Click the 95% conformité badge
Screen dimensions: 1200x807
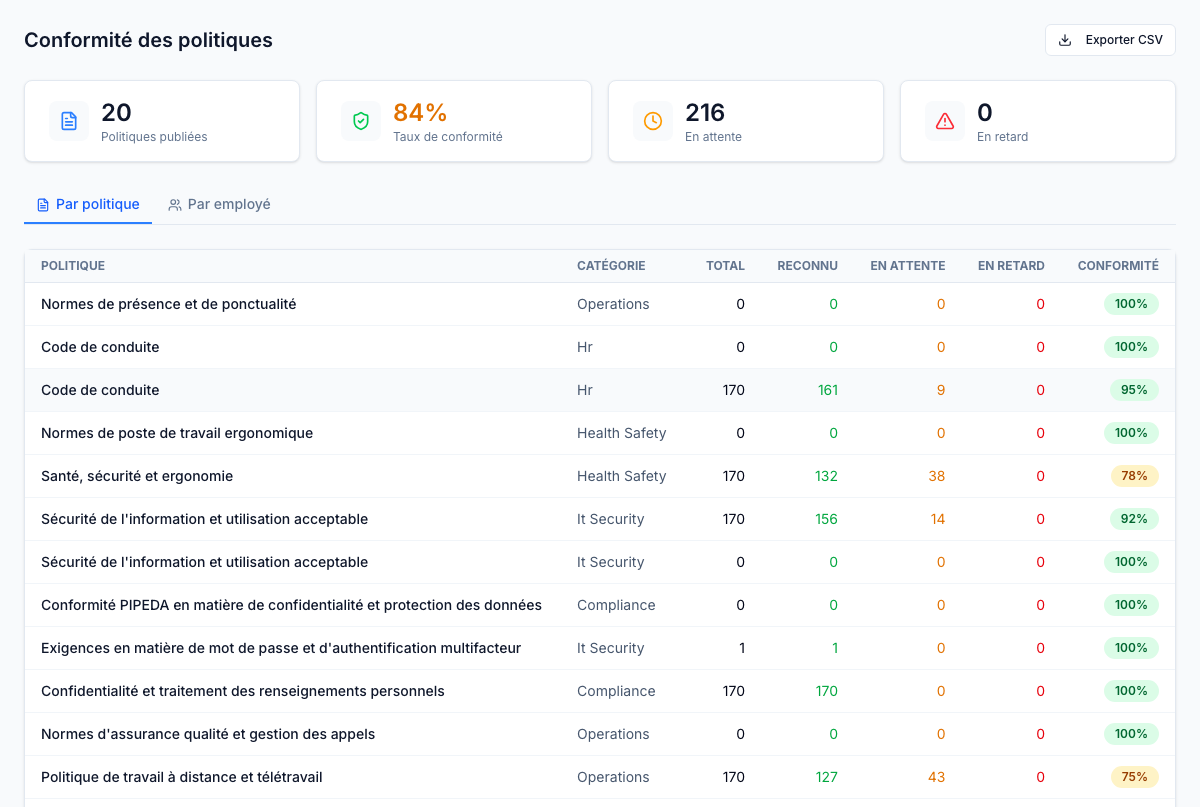point(1134,390)
